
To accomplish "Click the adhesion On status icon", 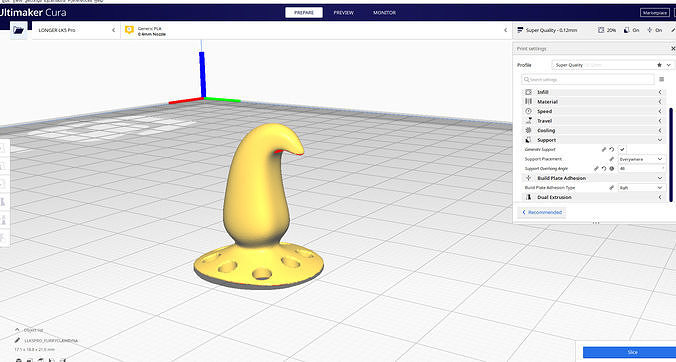I will [x=650, y=30].
